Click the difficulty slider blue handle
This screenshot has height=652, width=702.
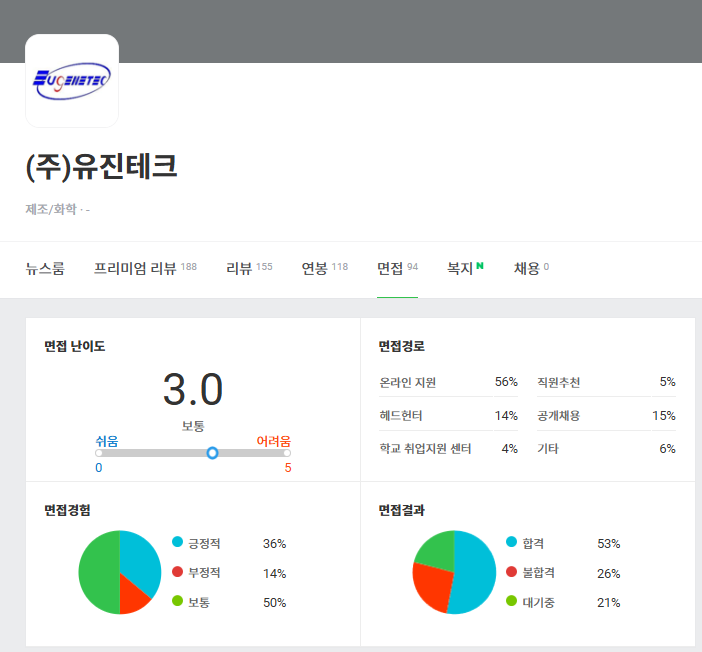(x=212, y=453)
